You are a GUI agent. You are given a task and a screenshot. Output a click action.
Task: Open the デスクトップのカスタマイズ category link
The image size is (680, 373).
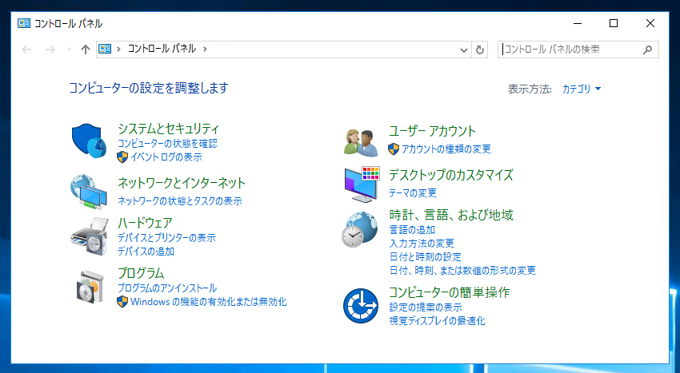click(451, 175)
